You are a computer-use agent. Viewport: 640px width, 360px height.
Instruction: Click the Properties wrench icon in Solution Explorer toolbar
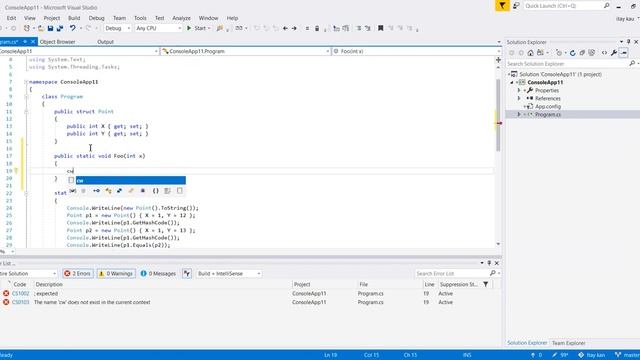tap(613, 53)
